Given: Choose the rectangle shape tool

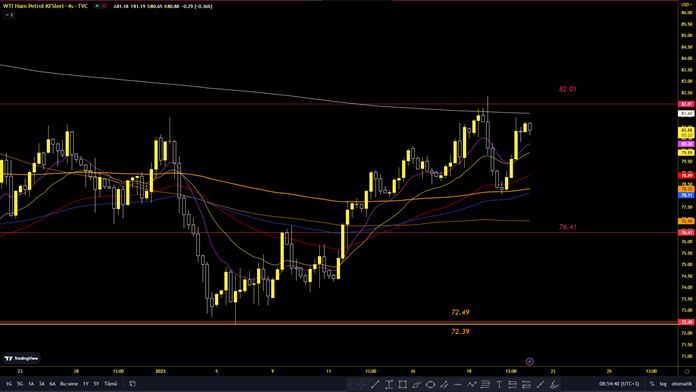Looking at the screenshot, I should tap(403, 384).
